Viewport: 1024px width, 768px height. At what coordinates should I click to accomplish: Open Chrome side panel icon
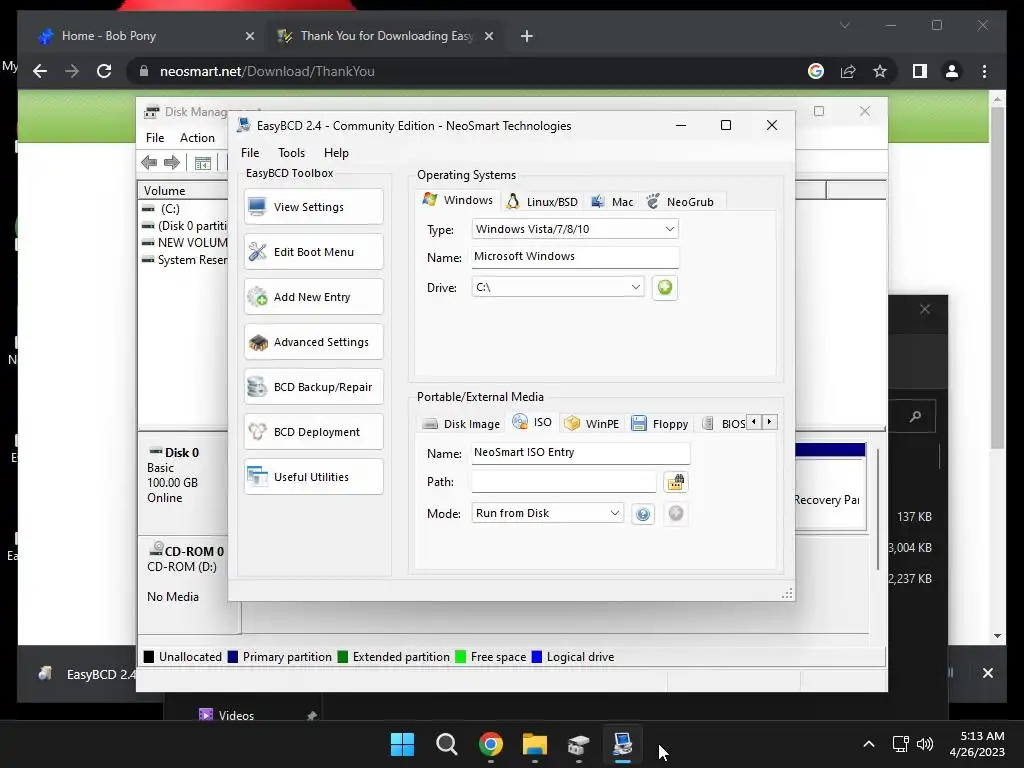pos(920,71)
